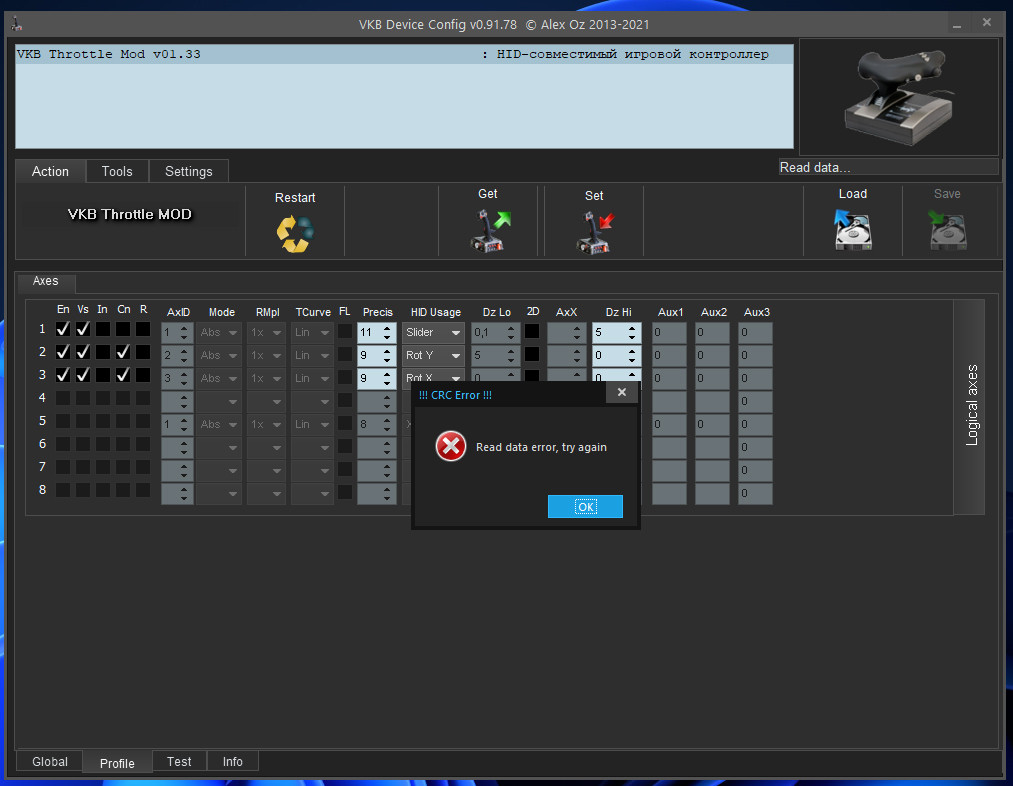Click the Precis stepper value for axis 1
1013x786 pixels.
[x=369, y=333]
